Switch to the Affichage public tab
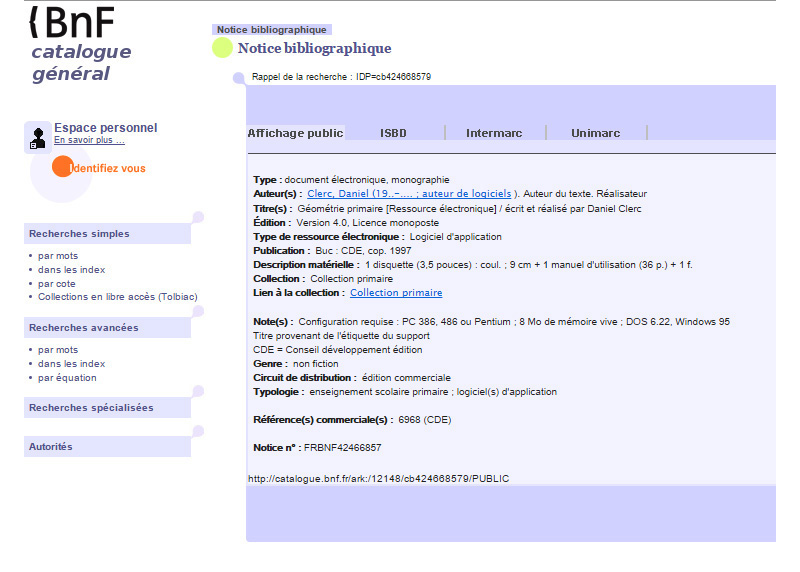The width and height of the screenshot is (800, 572). 295,133
